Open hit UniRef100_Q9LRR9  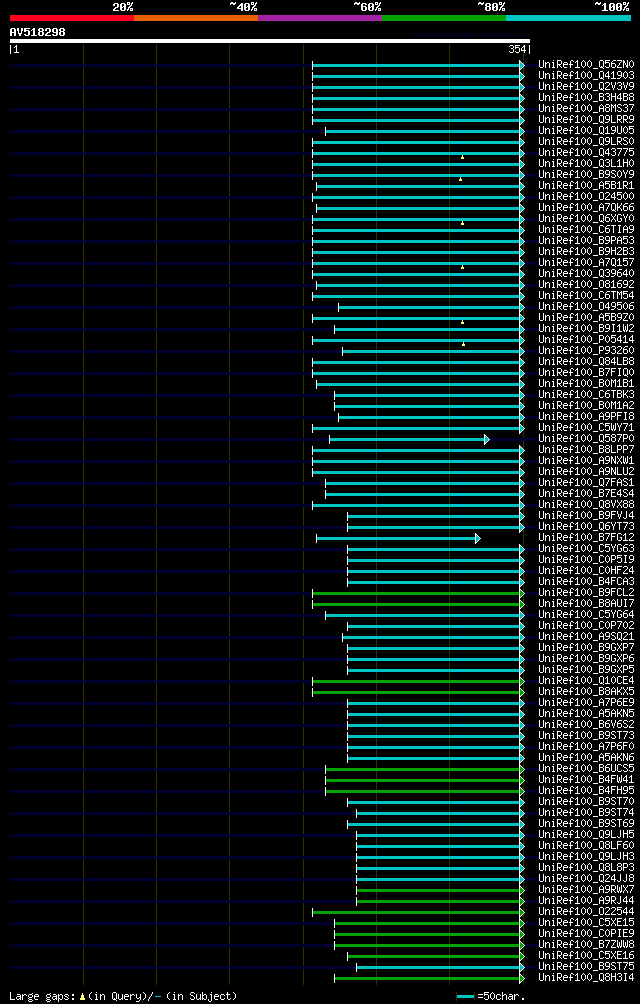click(x=586, y=119)
